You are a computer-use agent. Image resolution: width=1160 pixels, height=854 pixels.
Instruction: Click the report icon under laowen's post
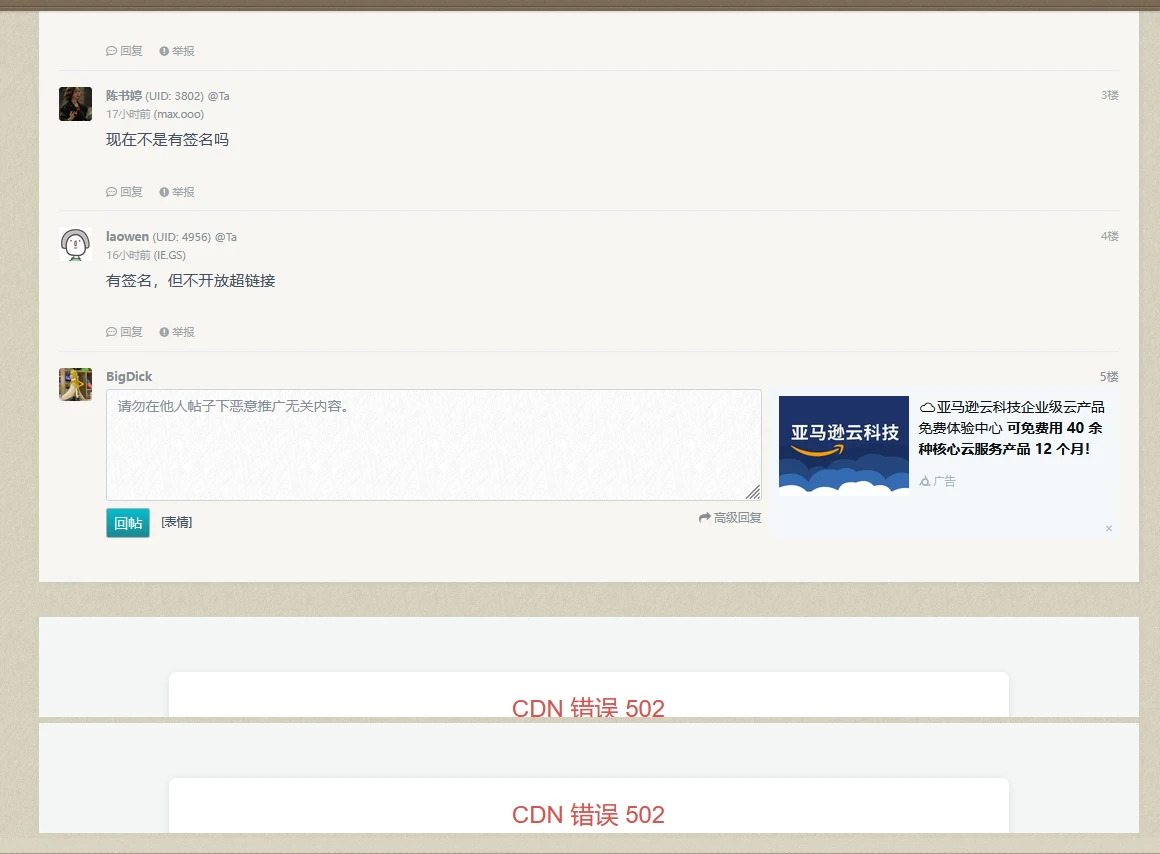click(x=164, y=332)
